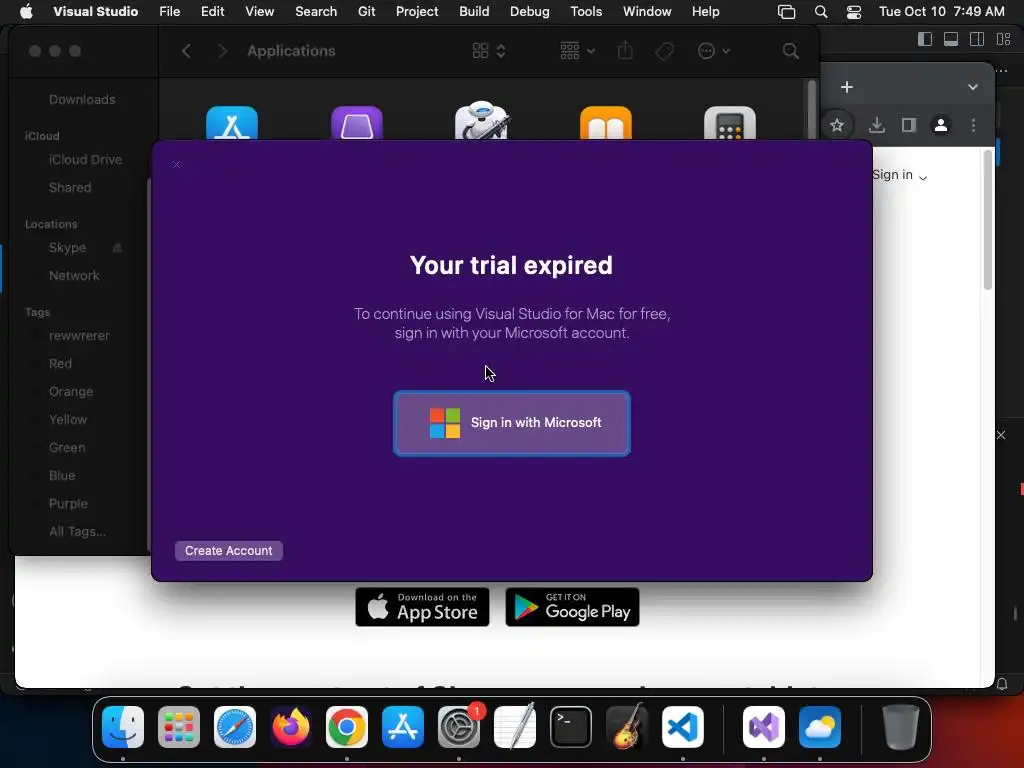Select Shared in Finder sidebar
Screen dimensions: 1024x768
point(70,187)
